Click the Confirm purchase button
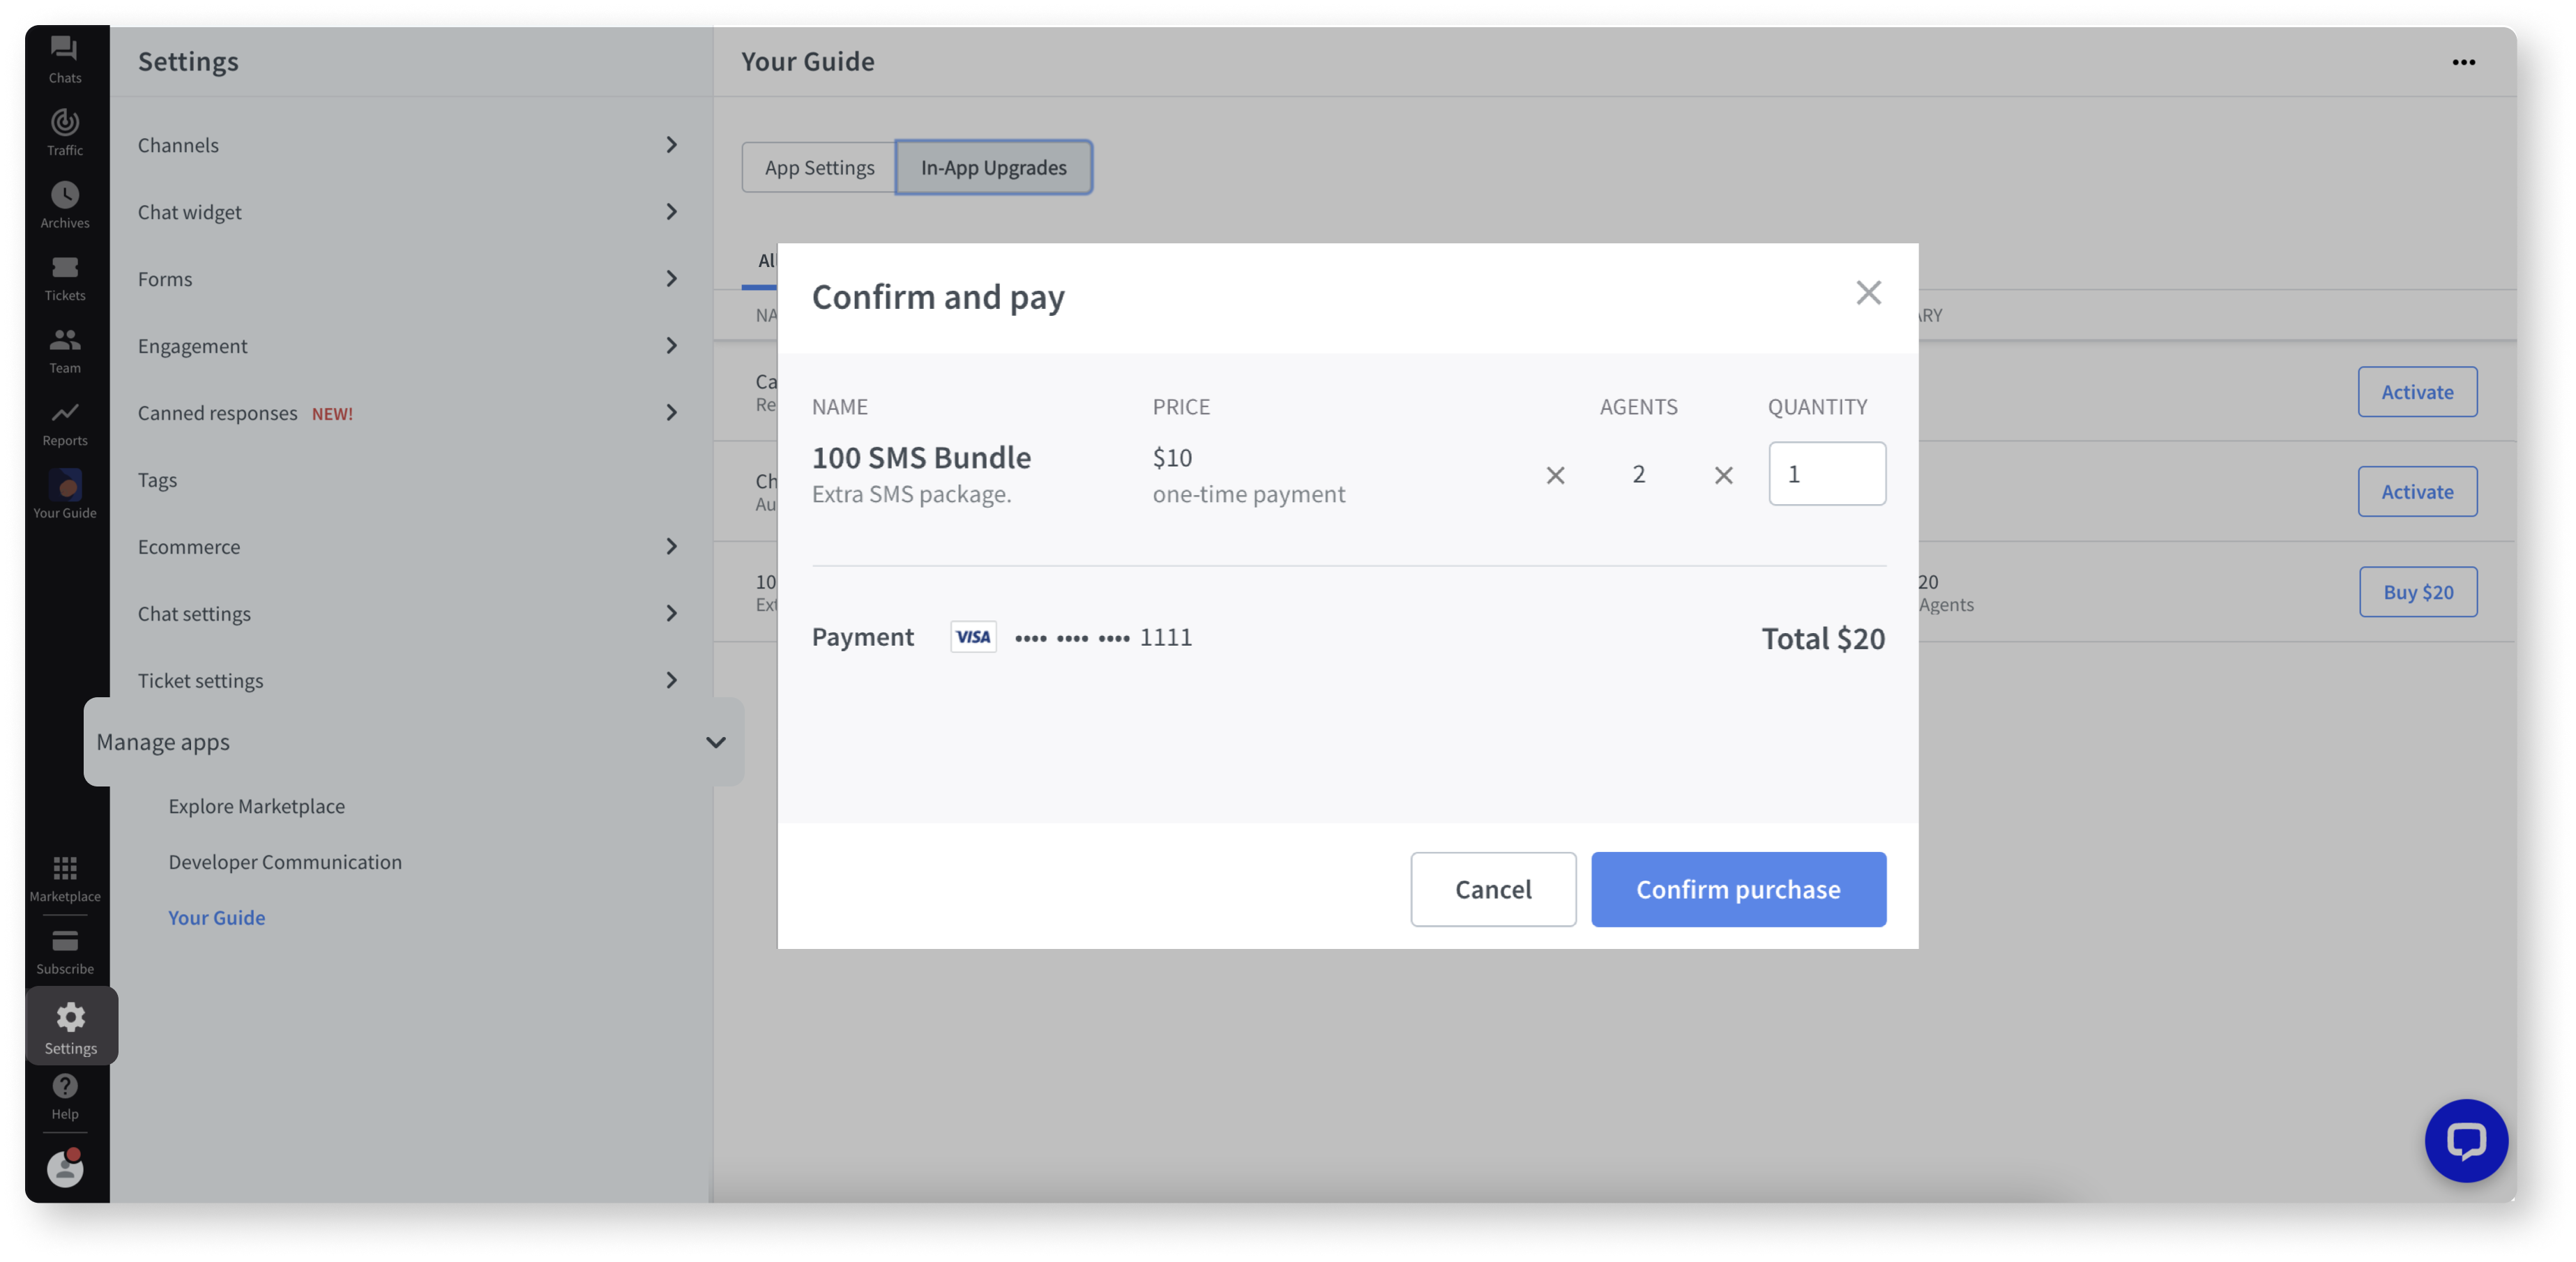Screen dimensions: 2576x1262 point(1738,889)
